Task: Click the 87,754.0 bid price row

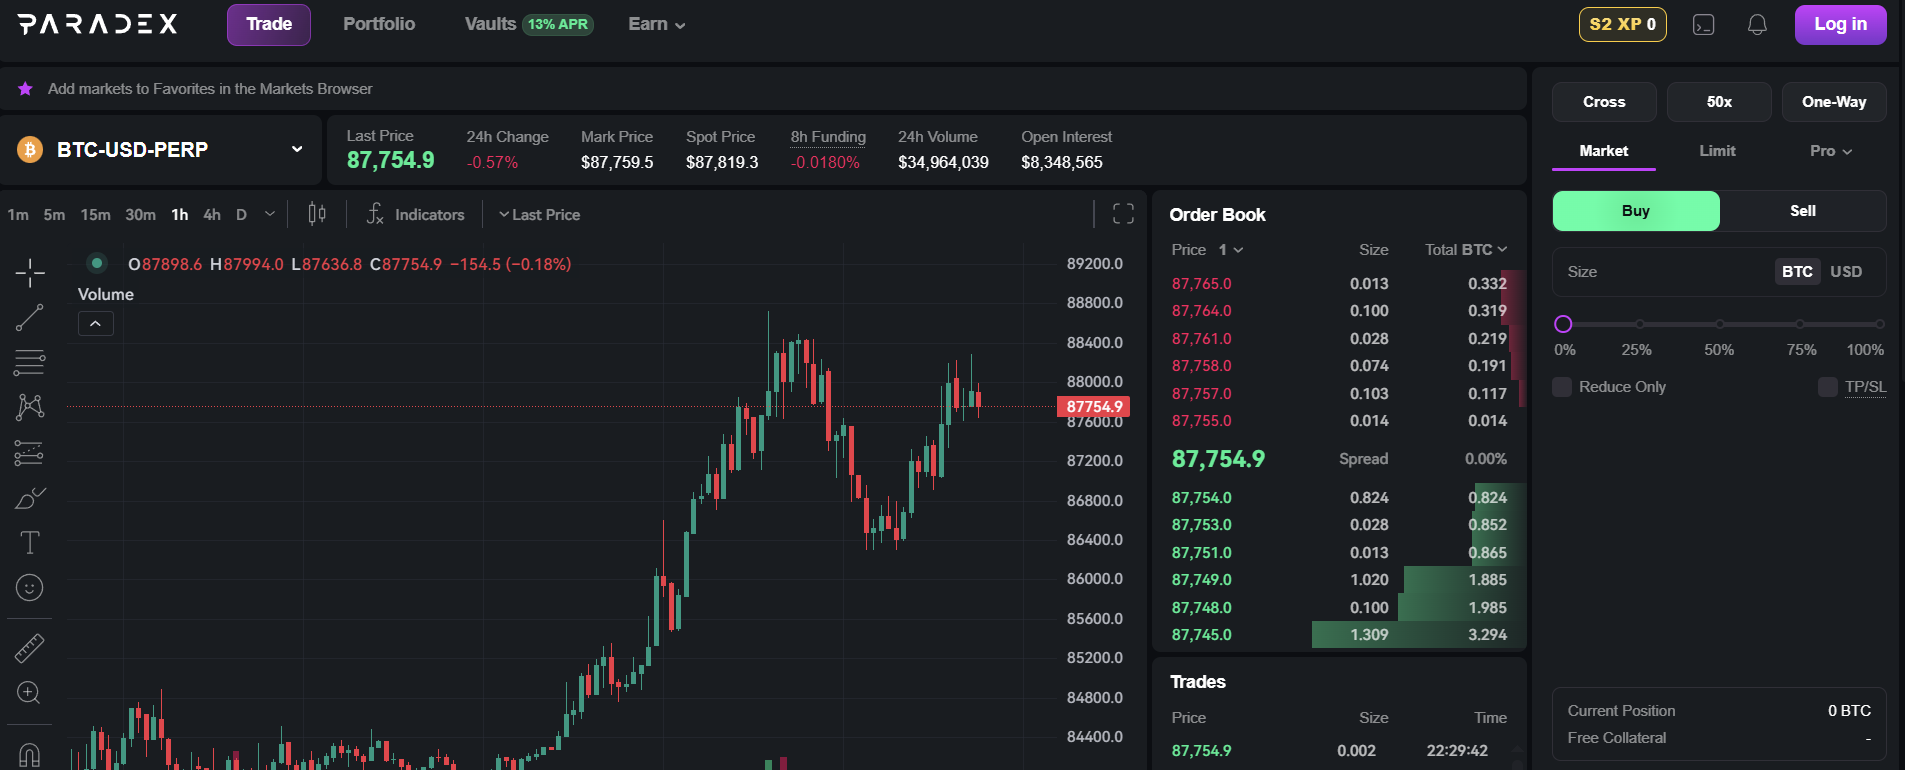Action: pos(1340,498)
